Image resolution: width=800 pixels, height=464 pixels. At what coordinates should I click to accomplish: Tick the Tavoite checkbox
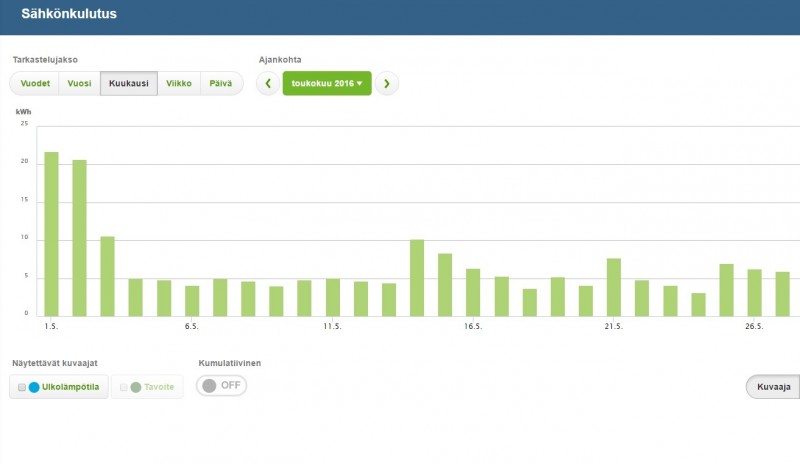tap(124, 387)
